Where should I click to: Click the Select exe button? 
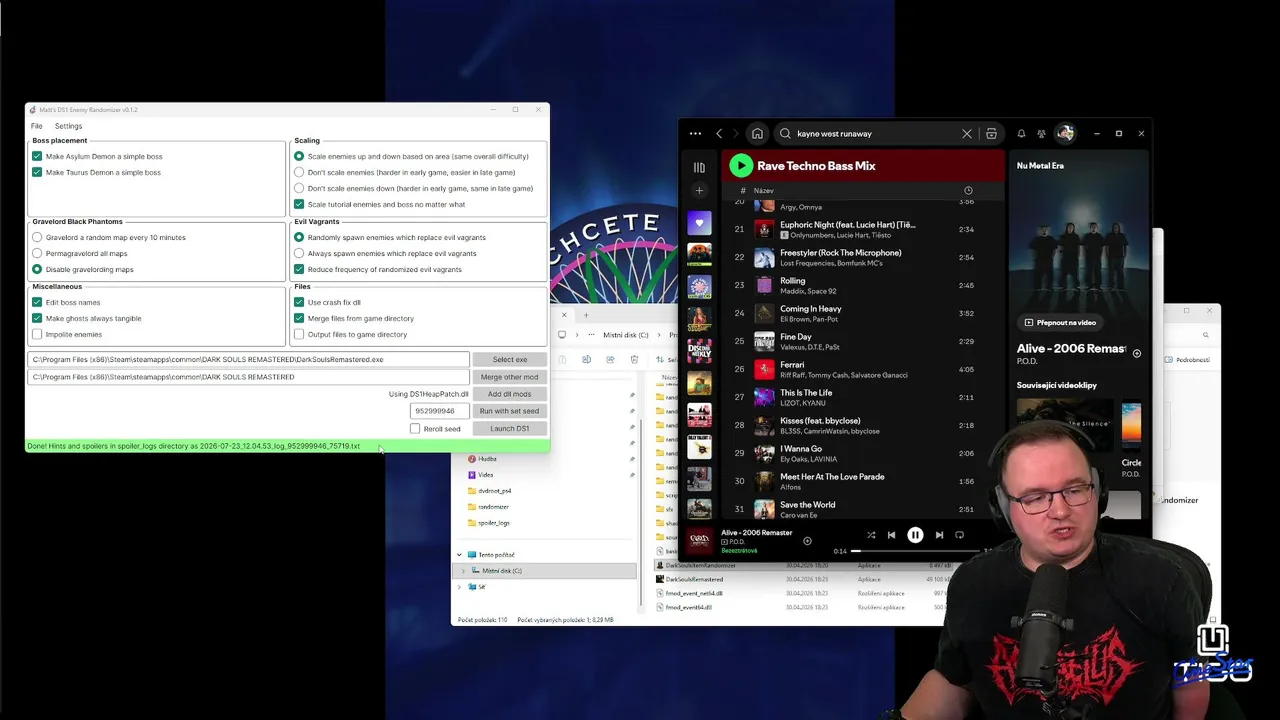point(509,359)
